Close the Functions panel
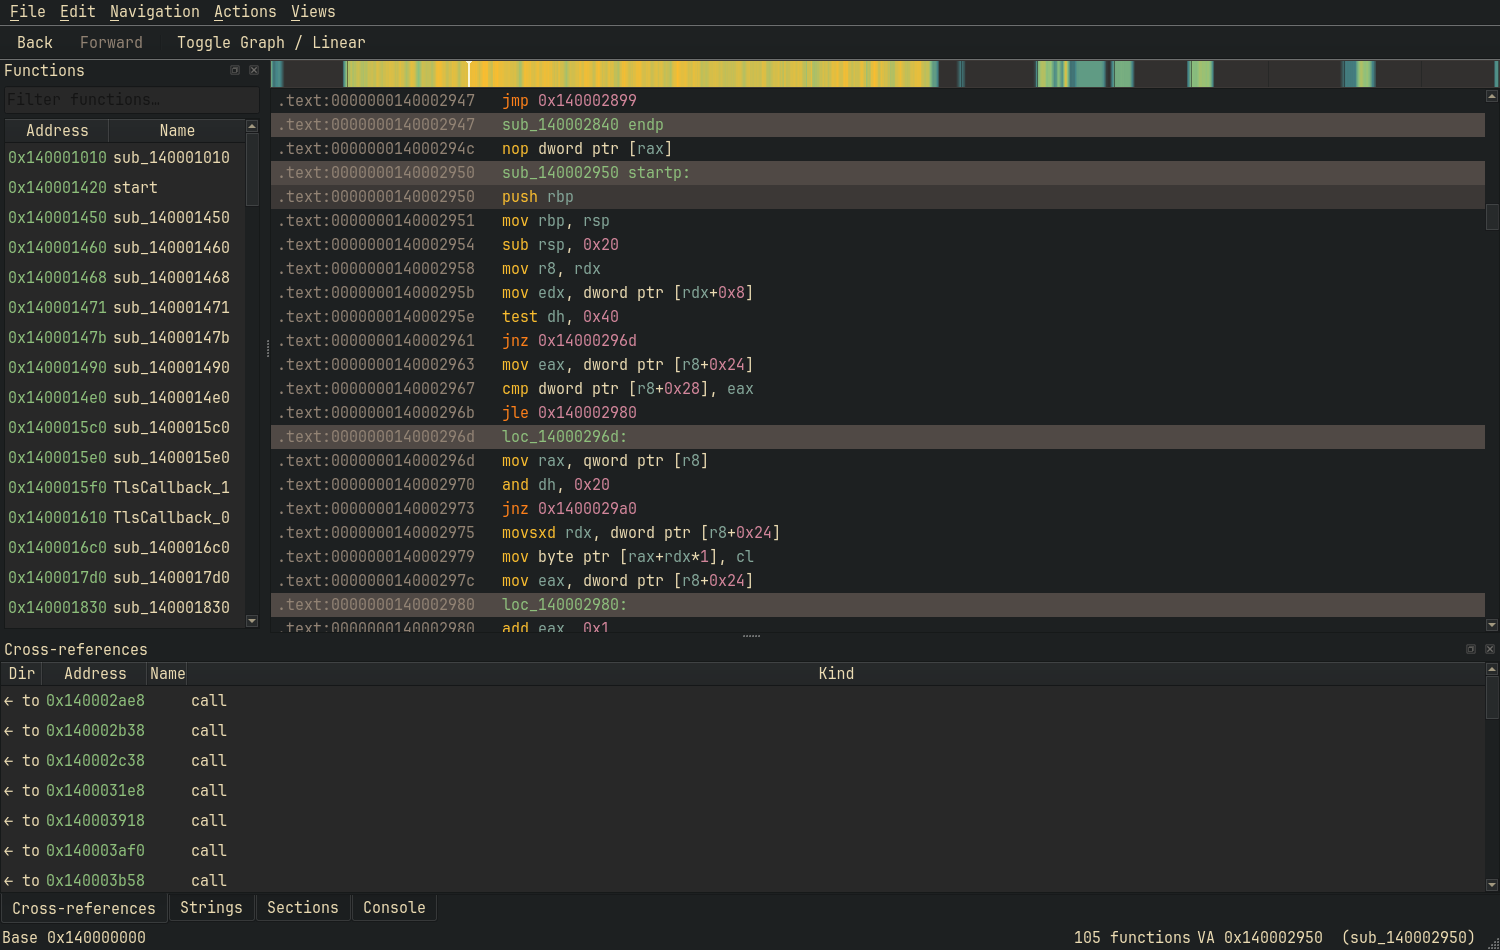This screenshot has width=1500, height=950. tap(254, 70)
